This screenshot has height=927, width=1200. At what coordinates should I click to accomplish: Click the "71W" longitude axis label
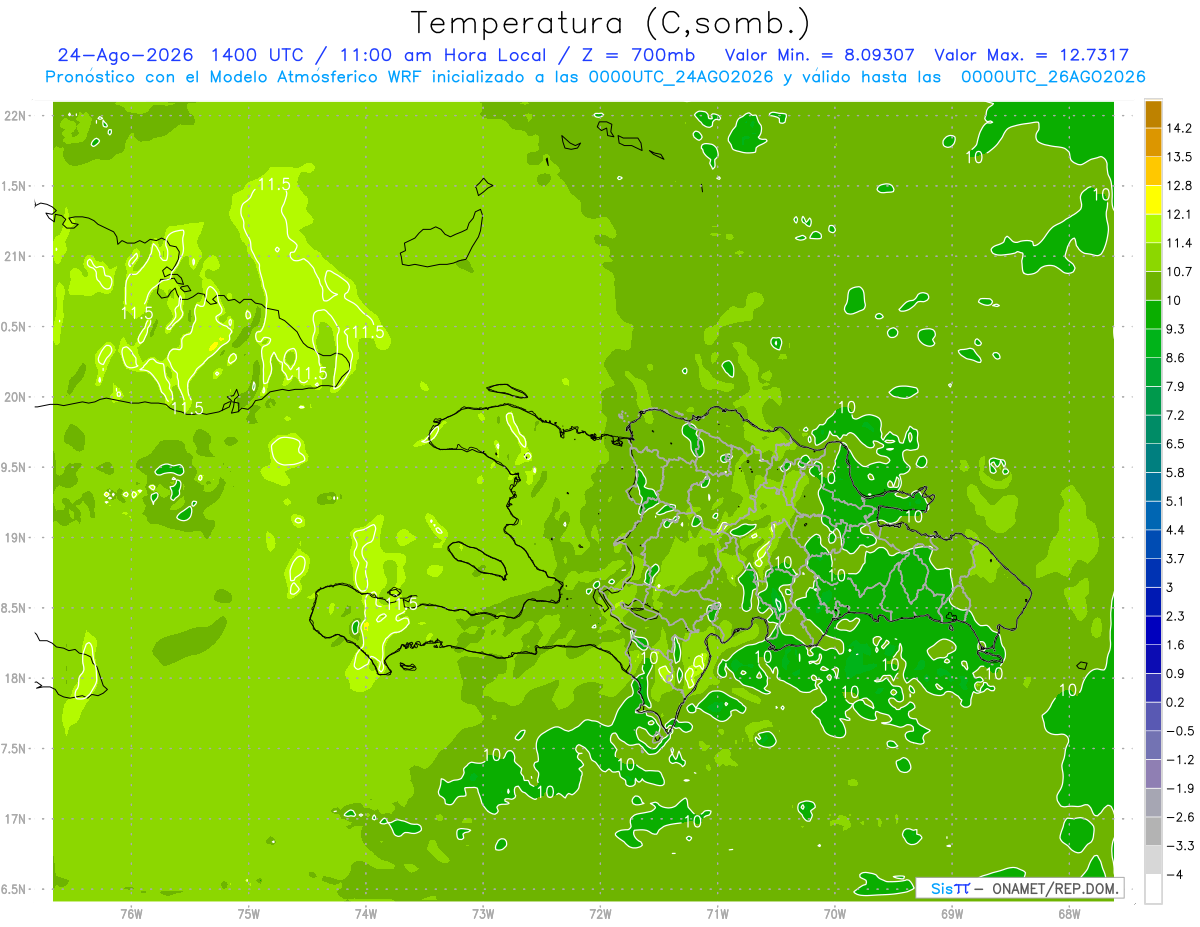pos(717,914)
